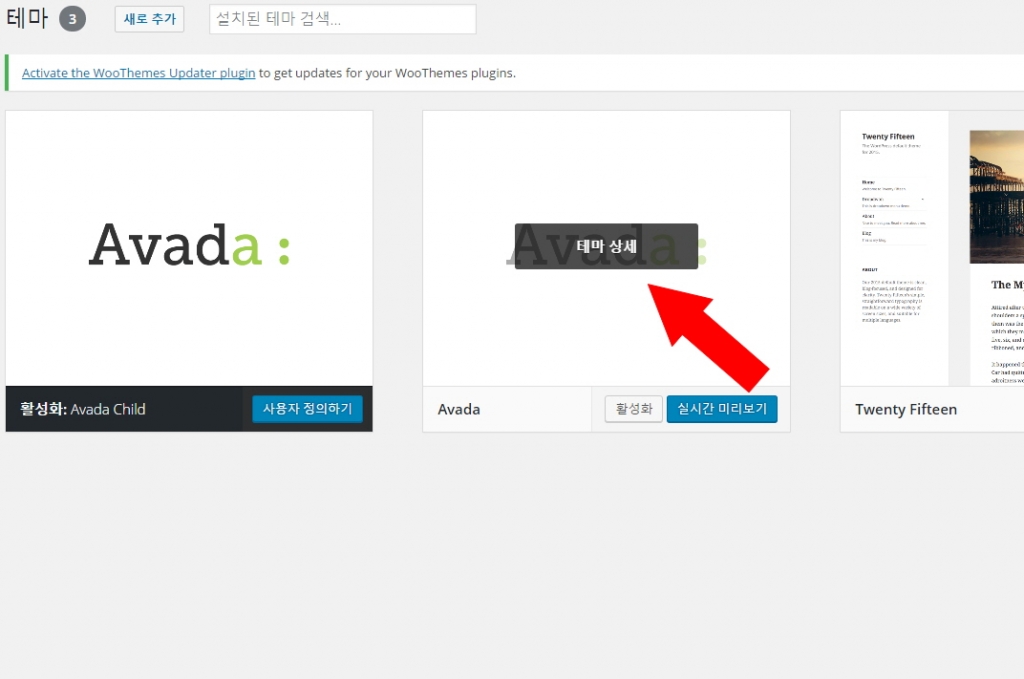Click the 활성화 button for Avada theme
Image resolution: width=1024 pixels, height=679 pixels.
[633, 409]
